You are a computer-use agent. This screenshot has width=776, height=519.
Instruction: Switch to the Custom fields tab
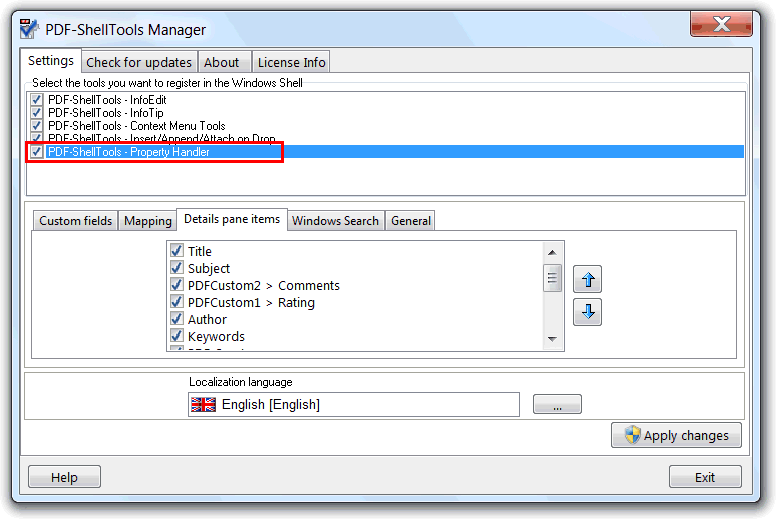click(76, 221)
